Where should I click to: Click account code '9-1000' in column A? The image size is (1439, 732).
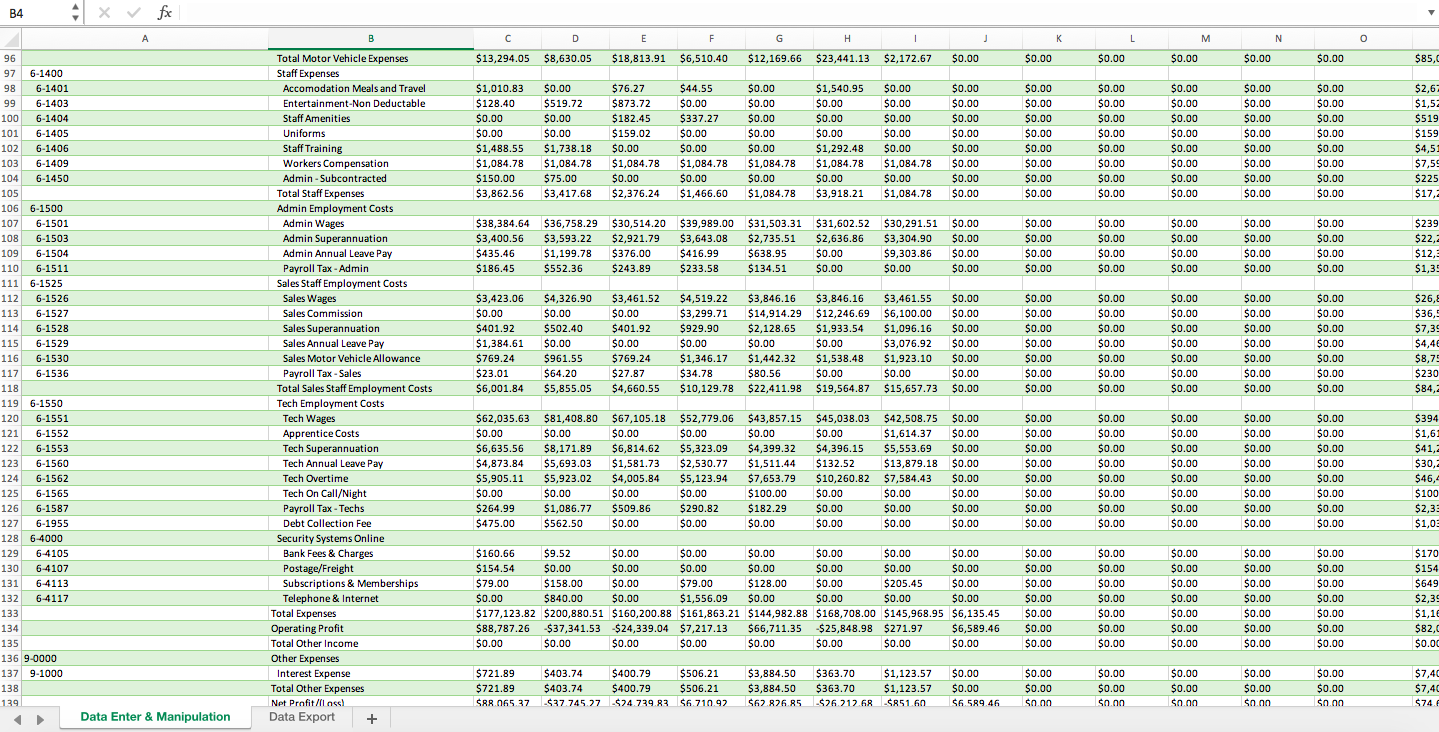(145, 674)
